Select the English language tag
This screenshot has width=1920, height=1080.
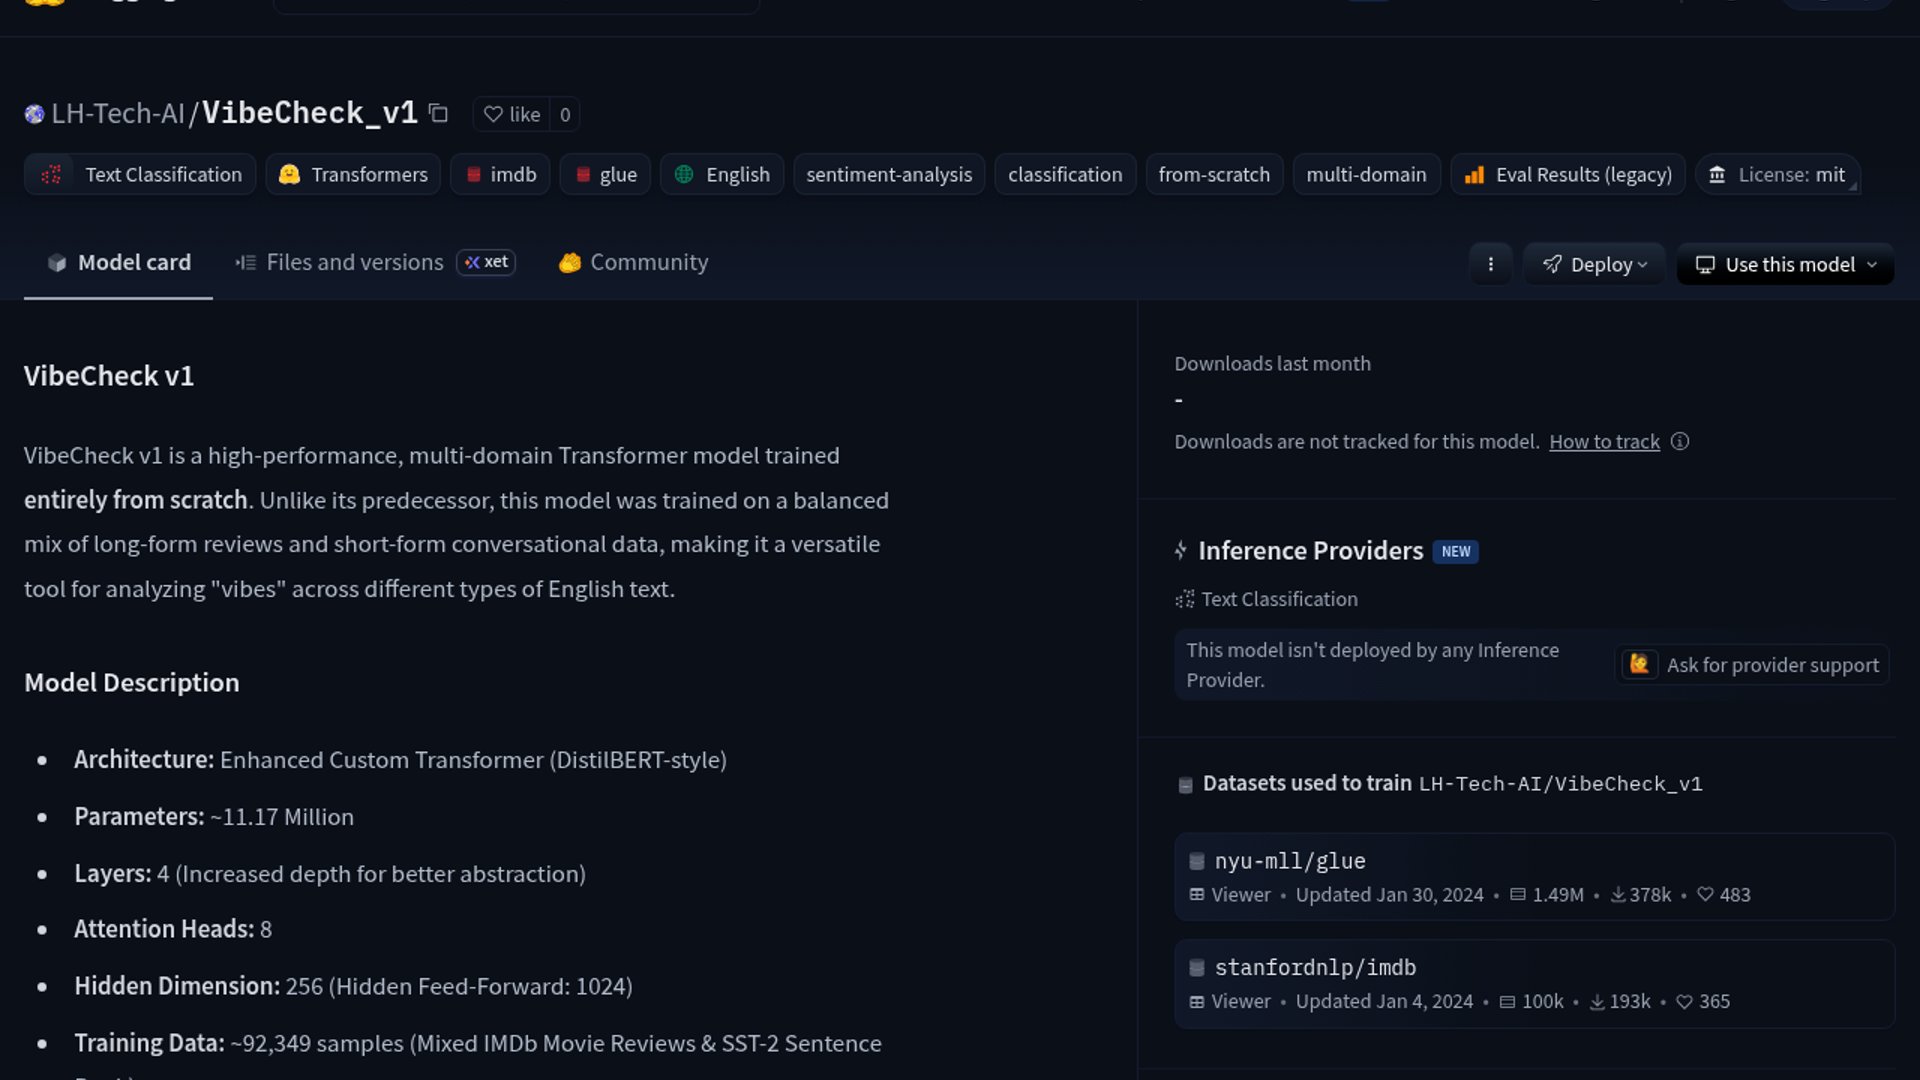722,174
